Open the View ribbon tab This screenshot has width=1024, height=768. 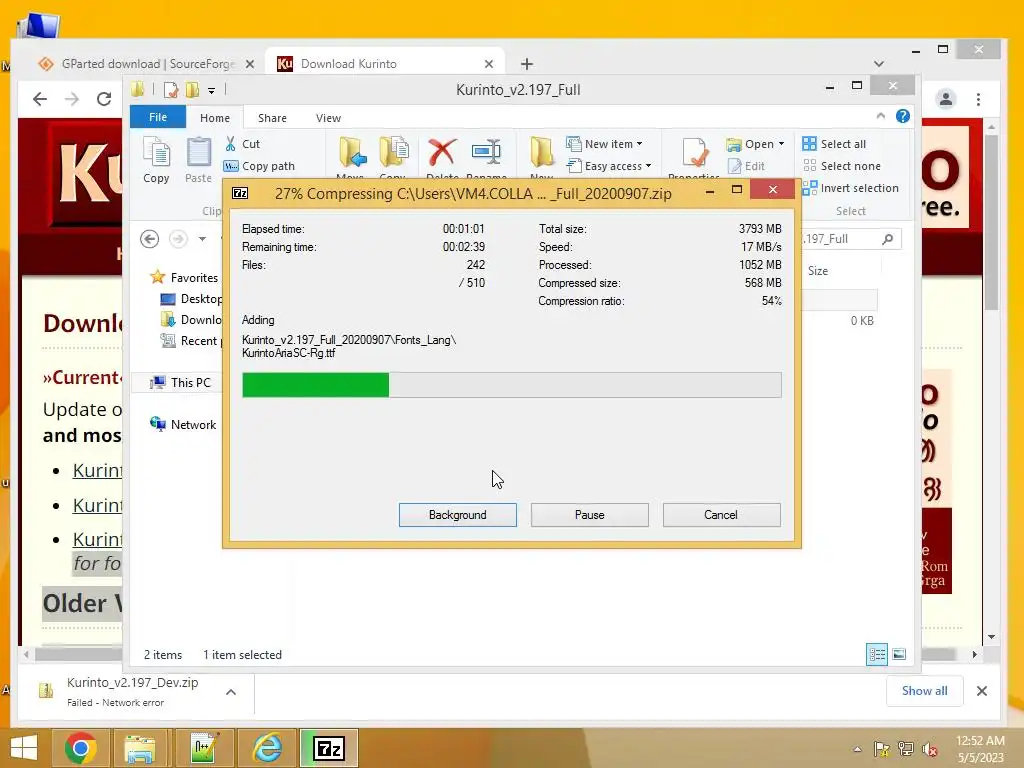tap(328, 118)
